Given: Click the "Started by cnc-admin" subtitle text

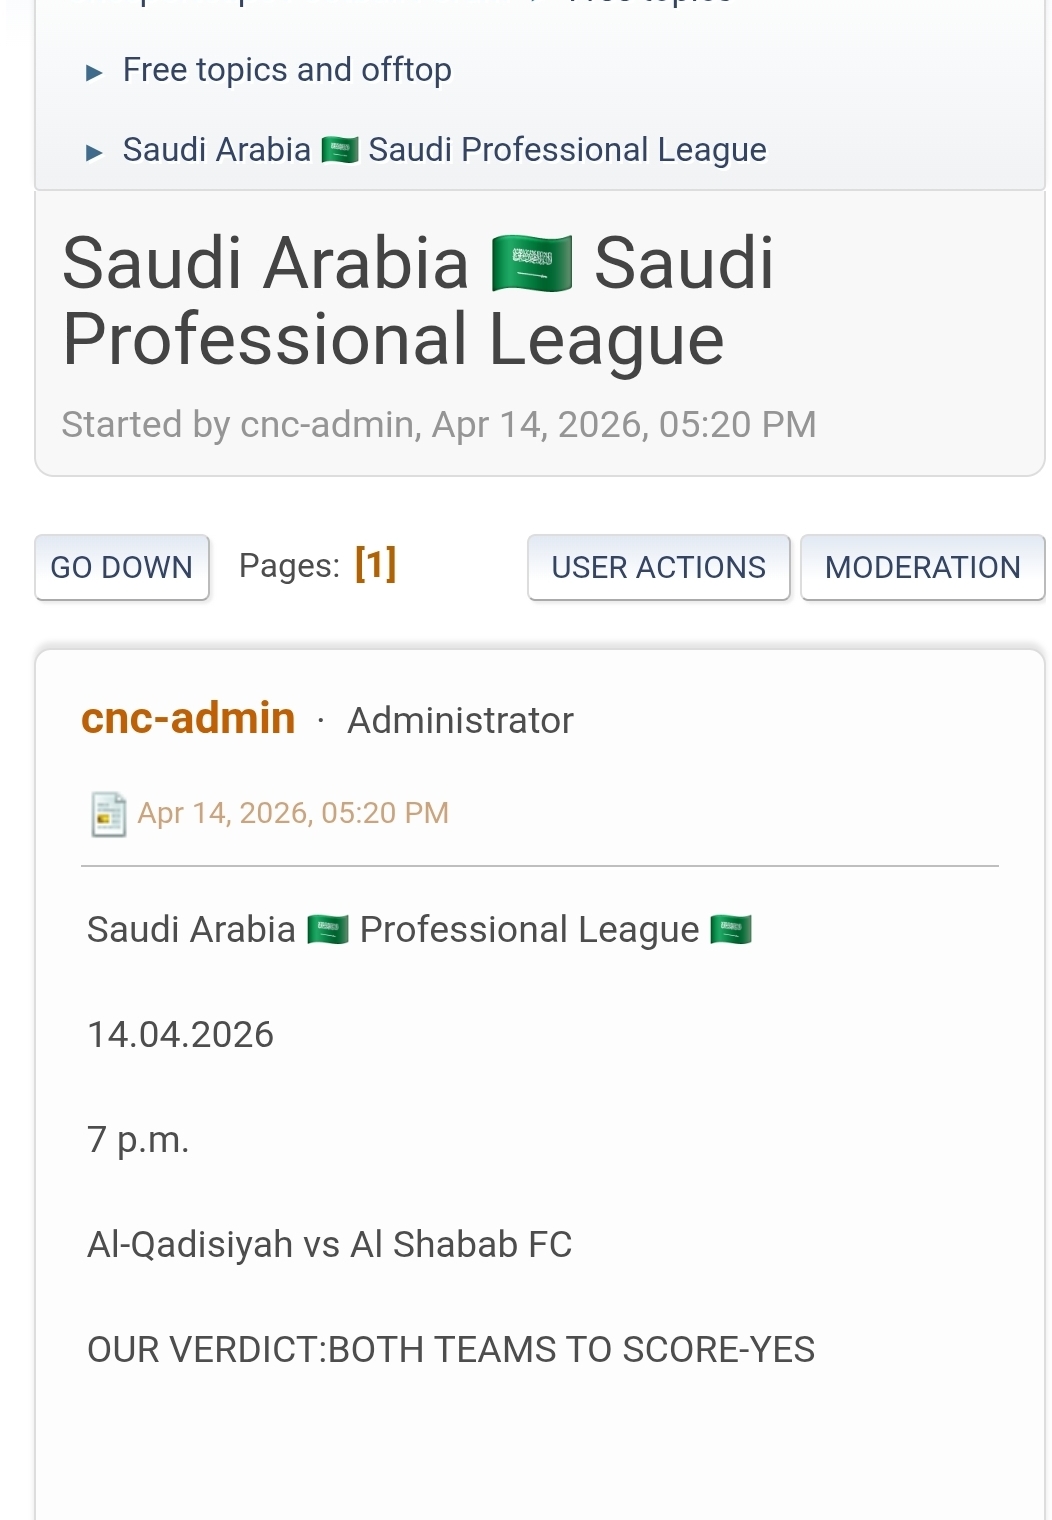Looking at the screenshot, I should click(x=438, y=425).
